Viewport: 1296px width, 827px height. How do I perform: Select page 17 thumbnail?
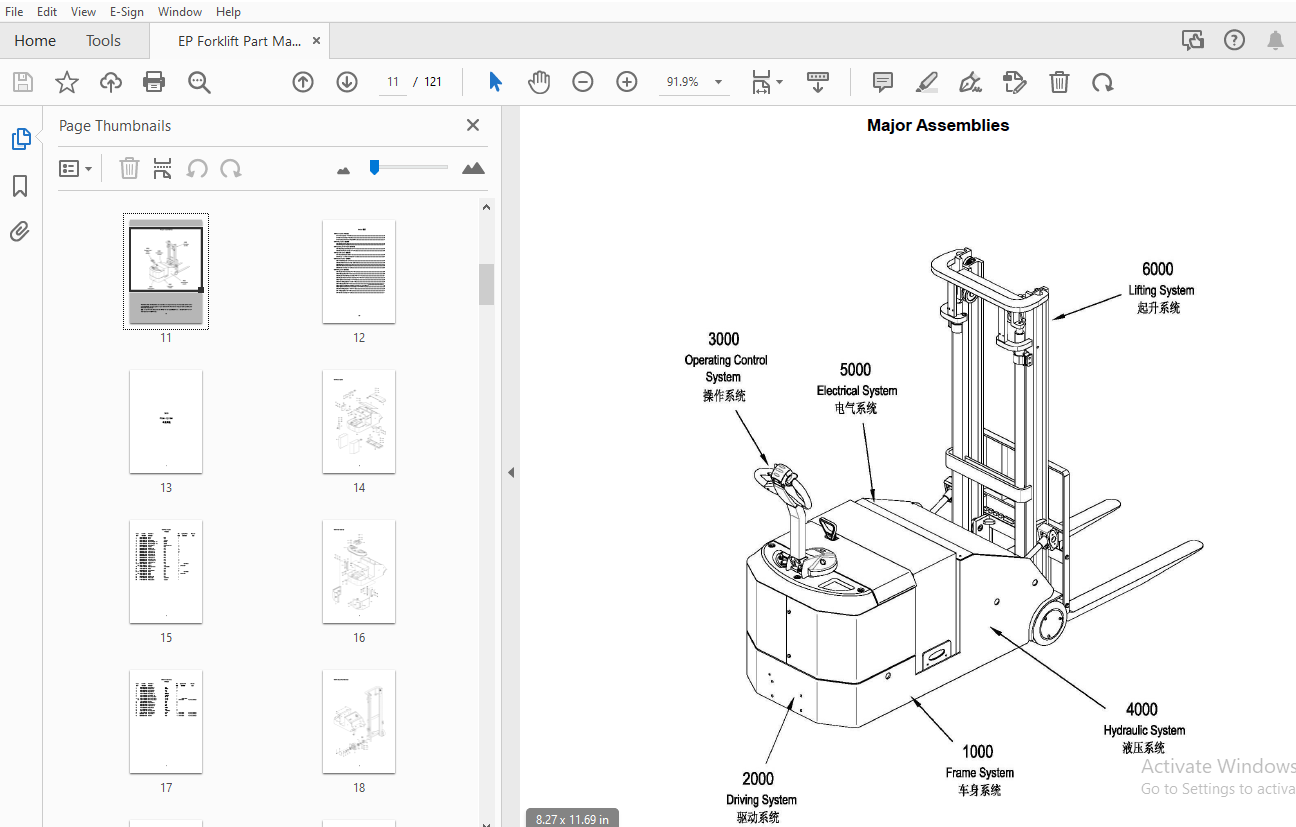click(x=166, y=722)
